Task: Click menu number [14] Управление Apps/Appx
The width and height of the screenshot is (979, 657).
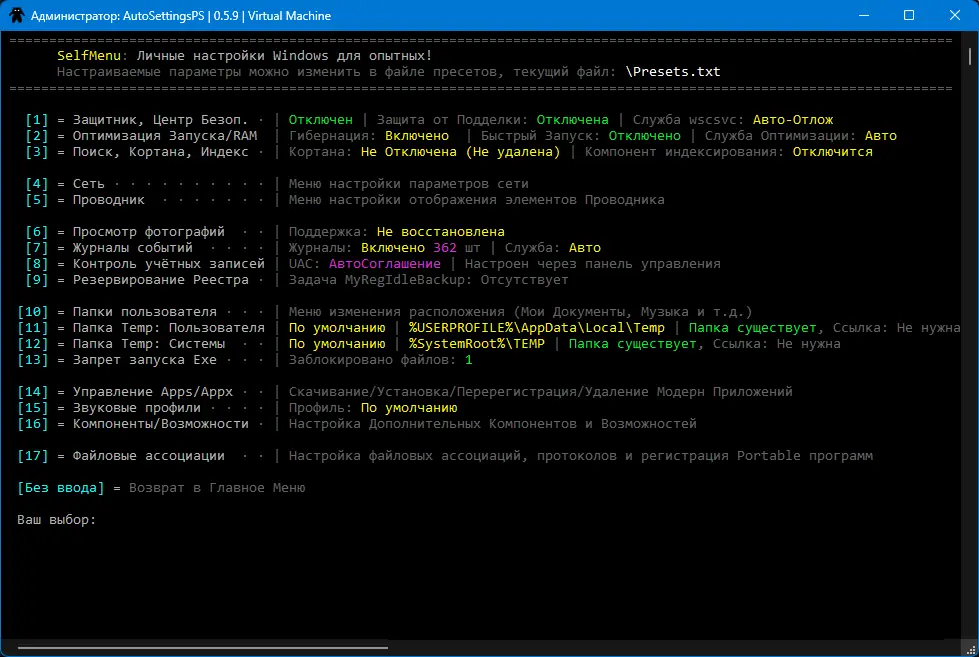Action: tap(32, 392)
